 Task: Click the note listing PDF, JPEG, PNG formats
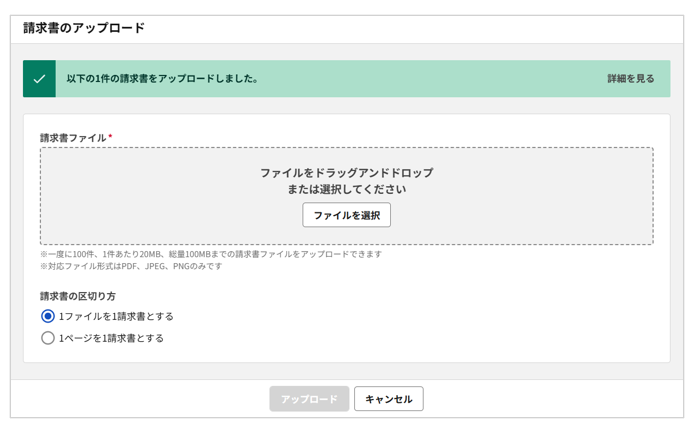(131, 266)
